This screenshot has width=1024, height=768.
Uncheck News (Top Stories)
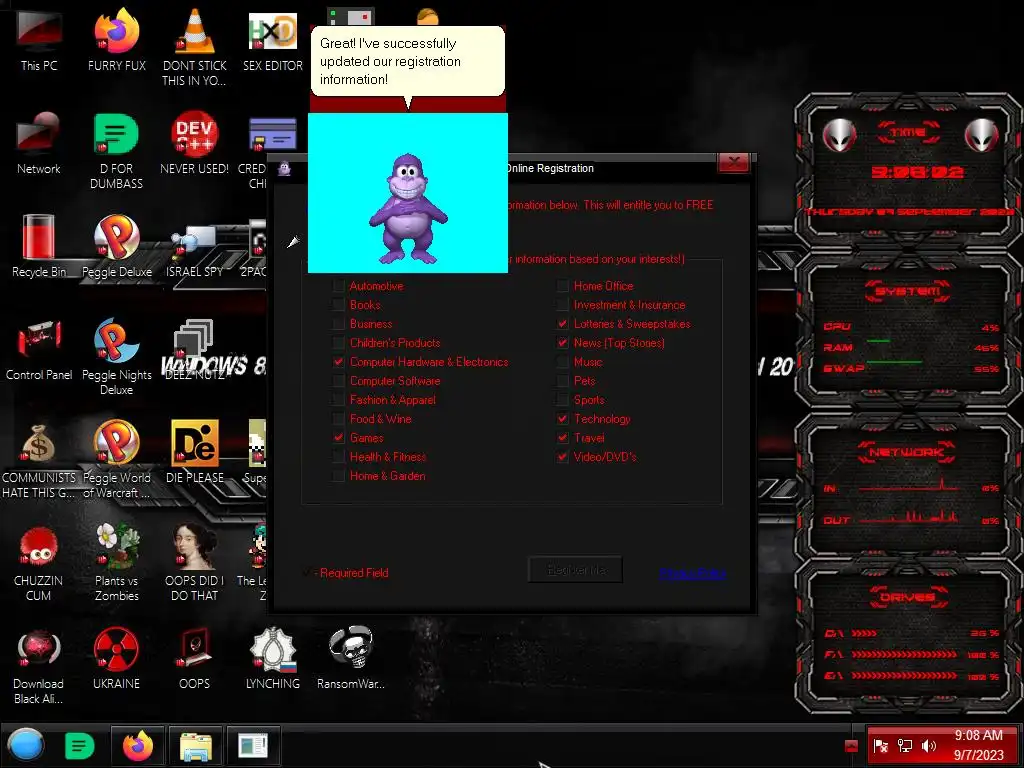(x=562, y=342)
